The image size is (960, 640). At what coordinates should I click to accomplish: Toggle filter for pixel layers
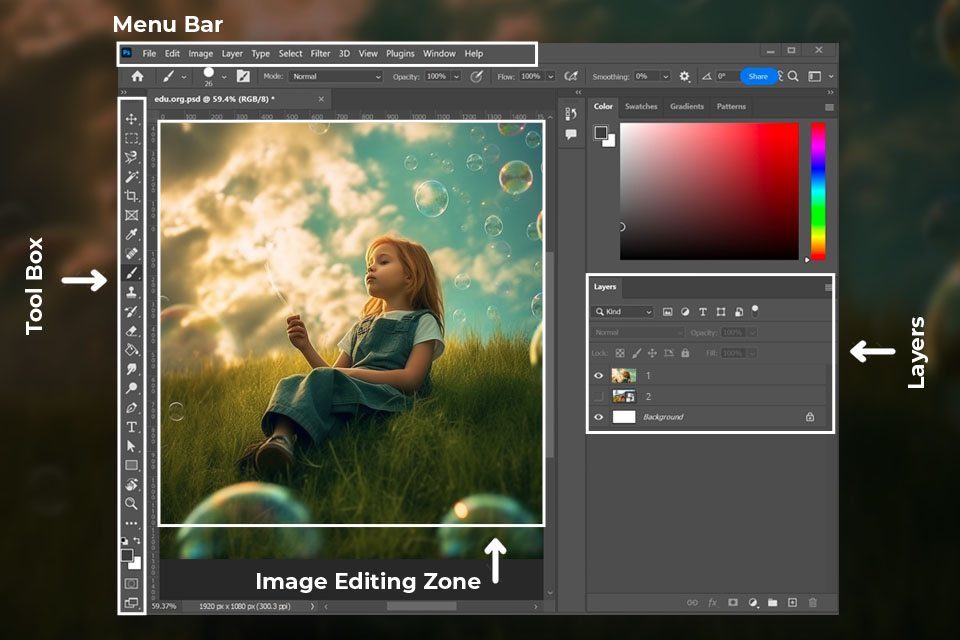667,312
